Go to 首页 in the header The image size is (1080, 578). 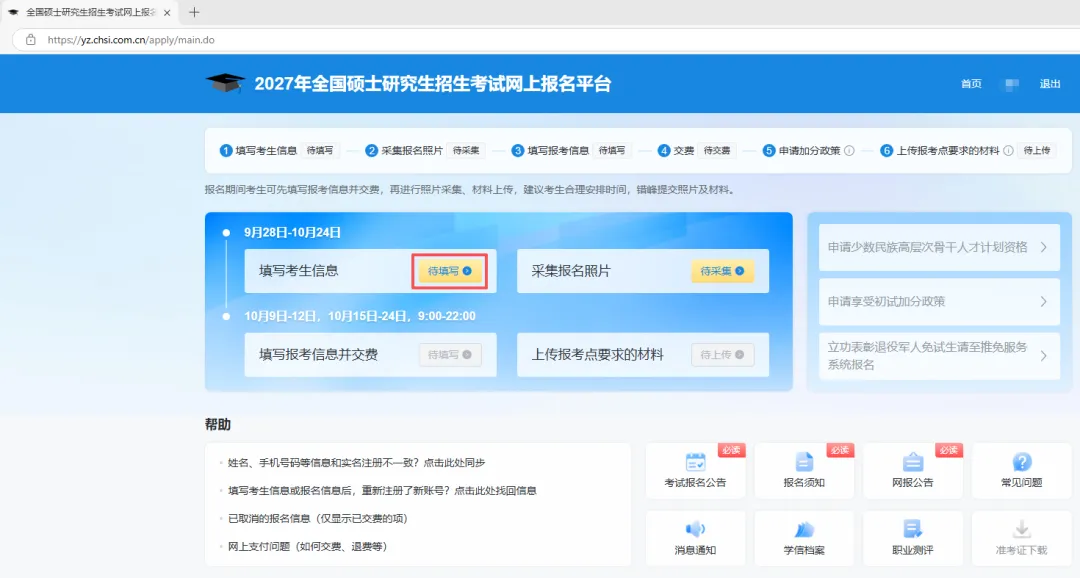(971, 84)
